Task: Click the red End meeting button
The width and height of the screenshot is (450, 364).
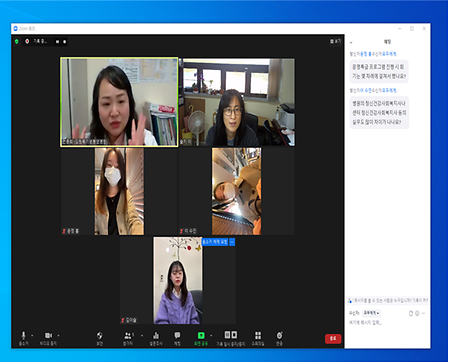Action: click(x=333, y=338)
